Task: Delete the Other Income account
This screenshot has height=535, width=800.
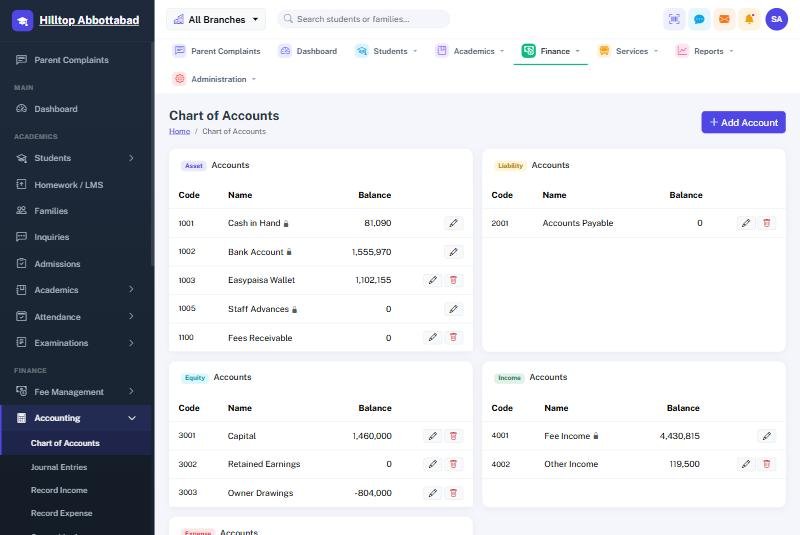Action: click(766, 464)
